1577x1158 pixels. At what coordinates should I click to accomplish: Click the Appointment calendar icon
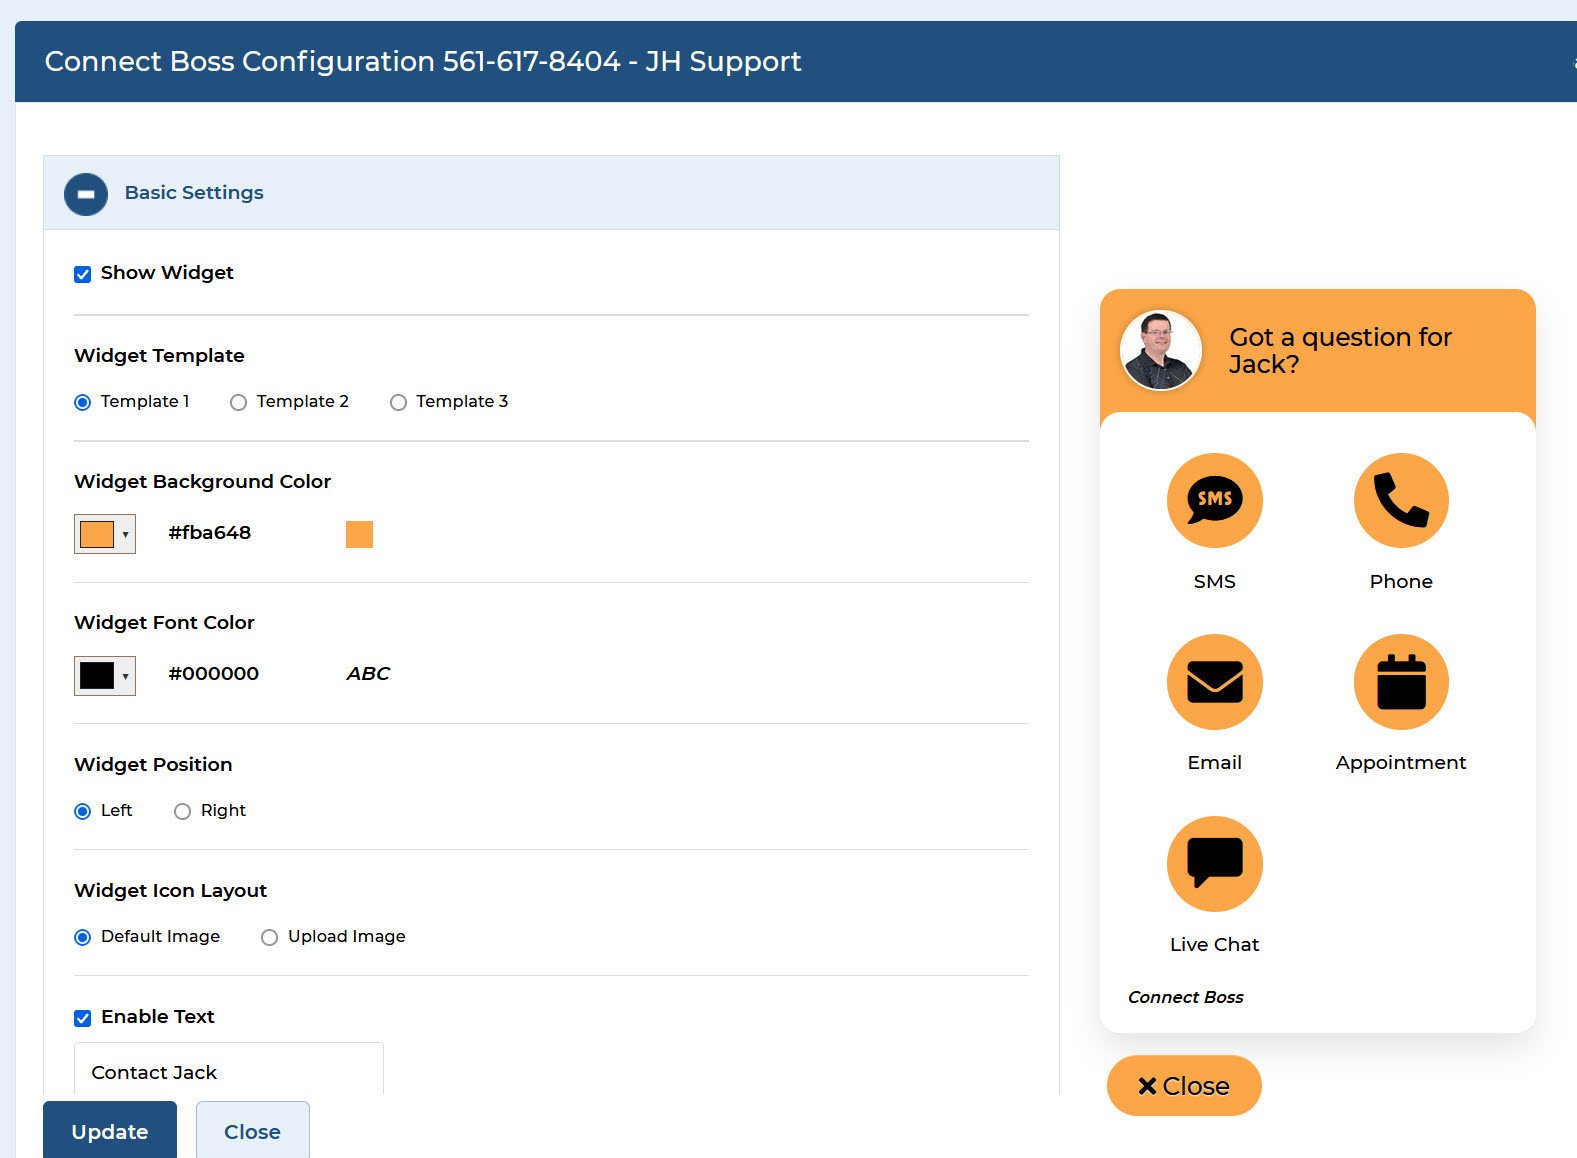[x=1400, y=682]
